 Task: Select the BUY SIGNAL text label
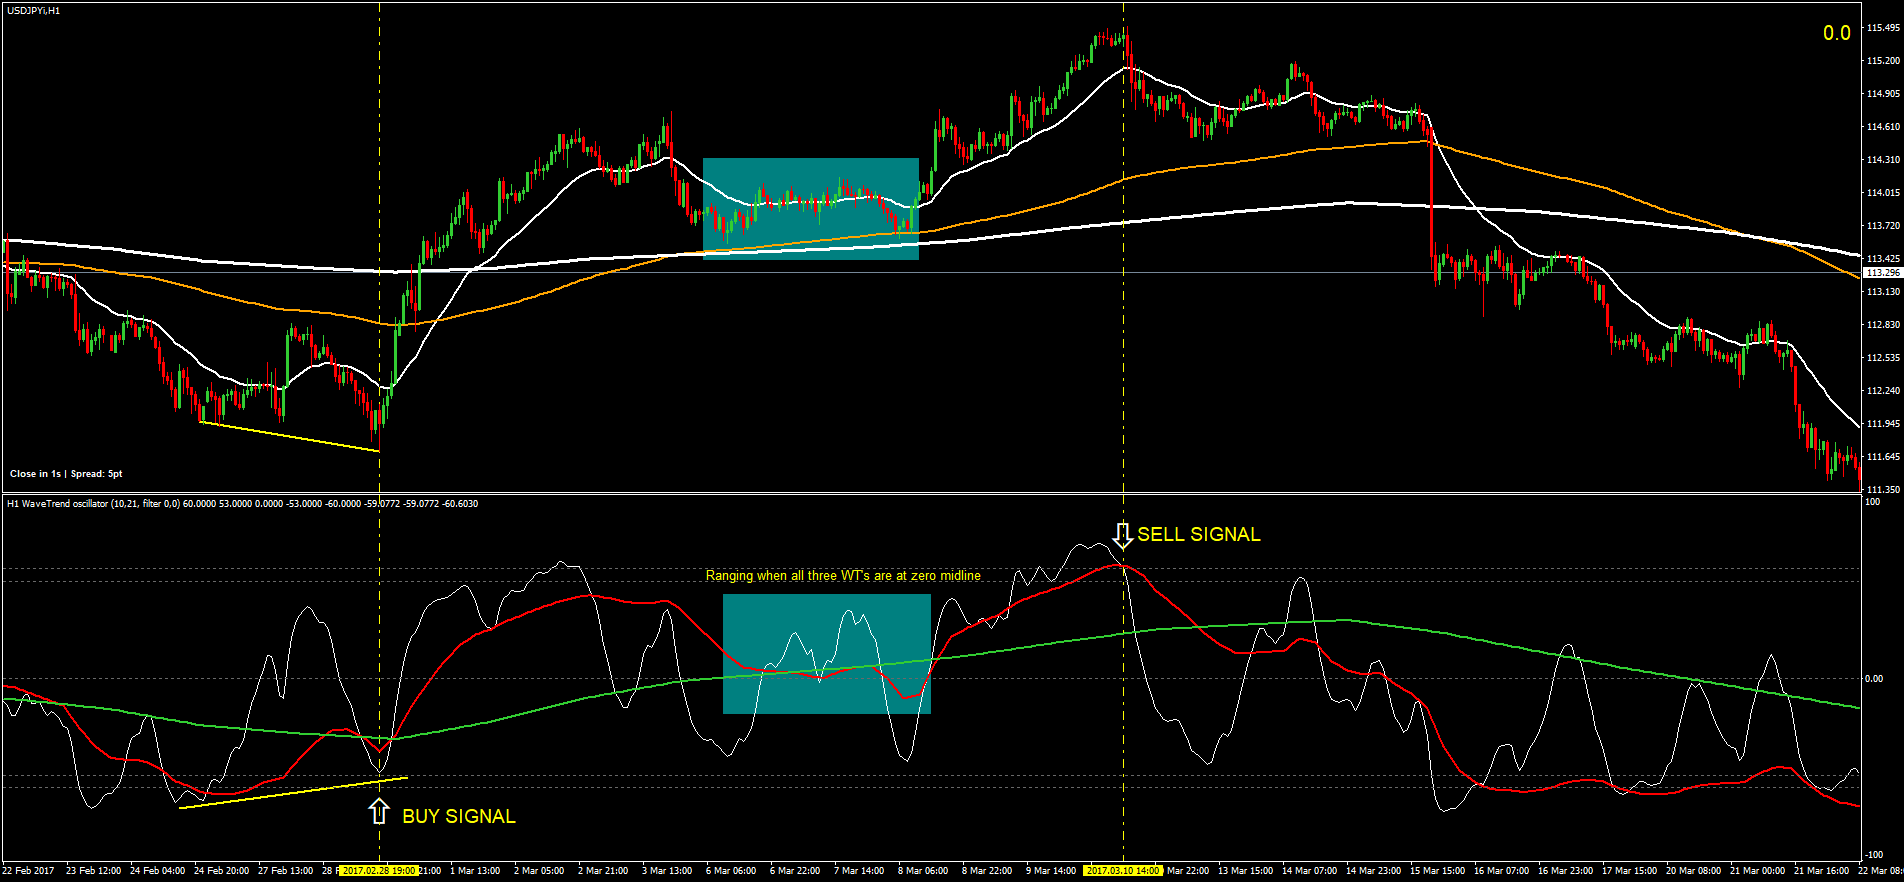(459, 816)
